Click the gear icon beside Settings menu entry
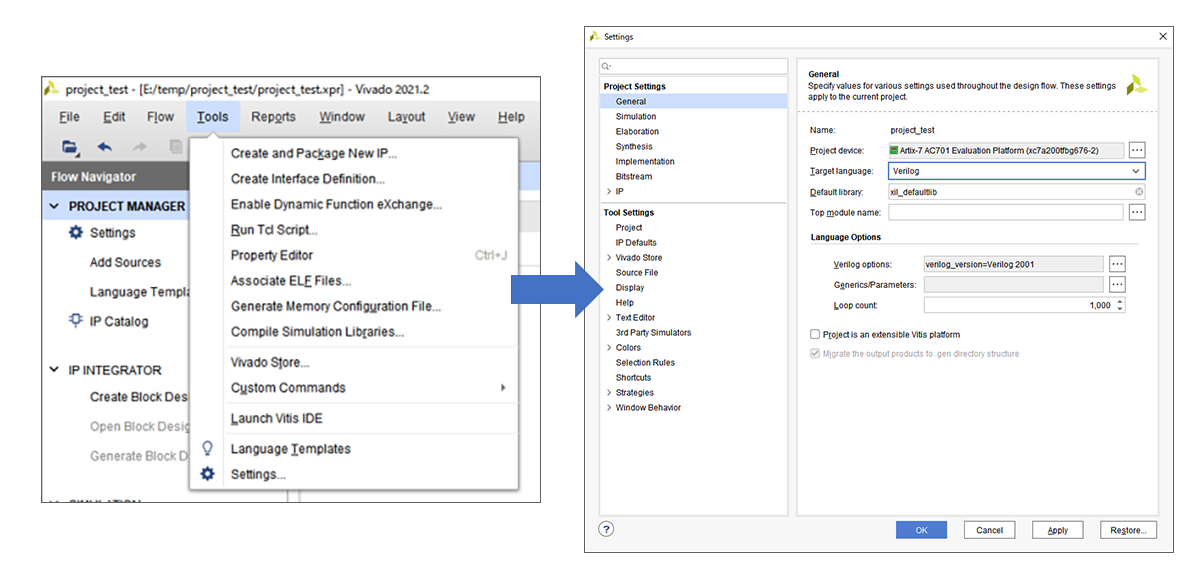The width and height of the screenshot is (1200, 579). click(208, 474)
